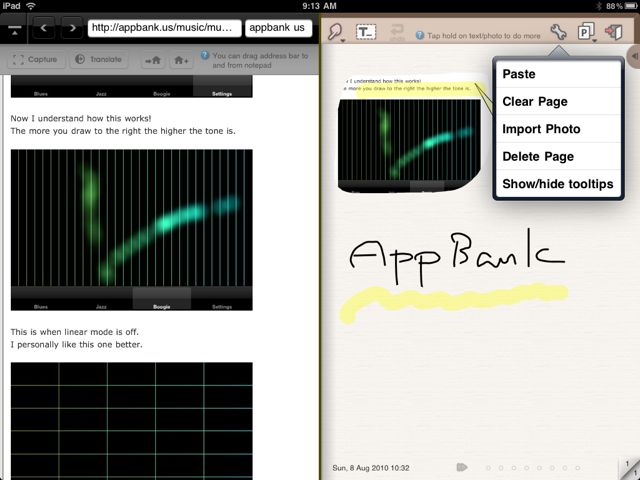Image resolution: width=640 pixels, height=480 pixels.
Task: Tap the 'drag address bar' tooltip text
Action: coord(260,60)
